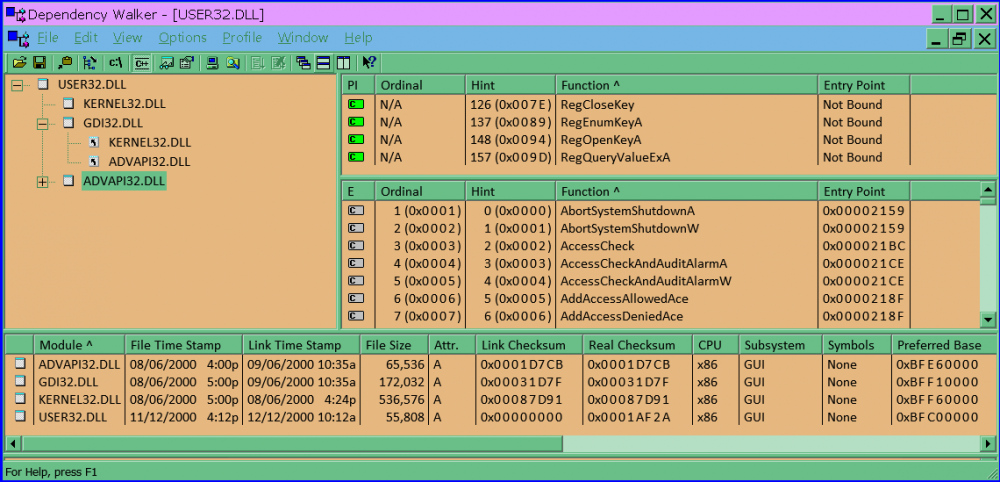Toggle Undecorate C++ Functions button

tap(142, 63)
